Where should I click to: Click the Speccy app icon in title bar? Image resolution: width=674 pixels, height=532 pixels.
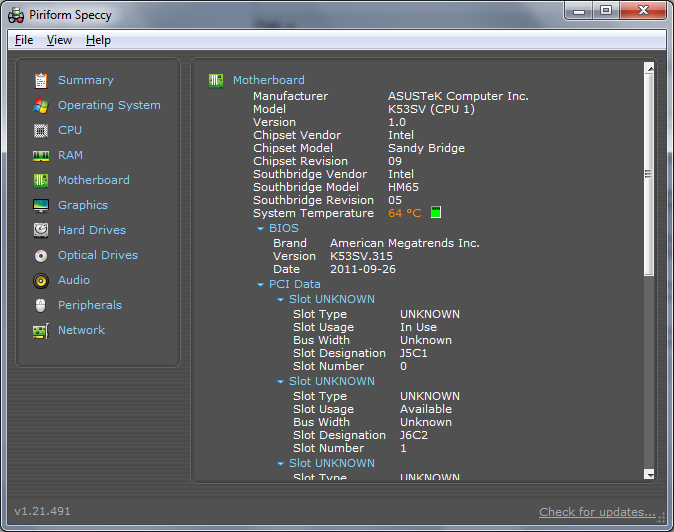pyautogui.click(x=16, y=15)
